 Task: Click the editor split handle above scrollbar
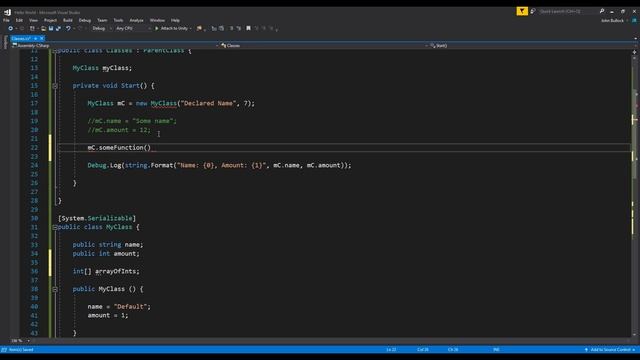pyautogui.click(x=634, y=52)
